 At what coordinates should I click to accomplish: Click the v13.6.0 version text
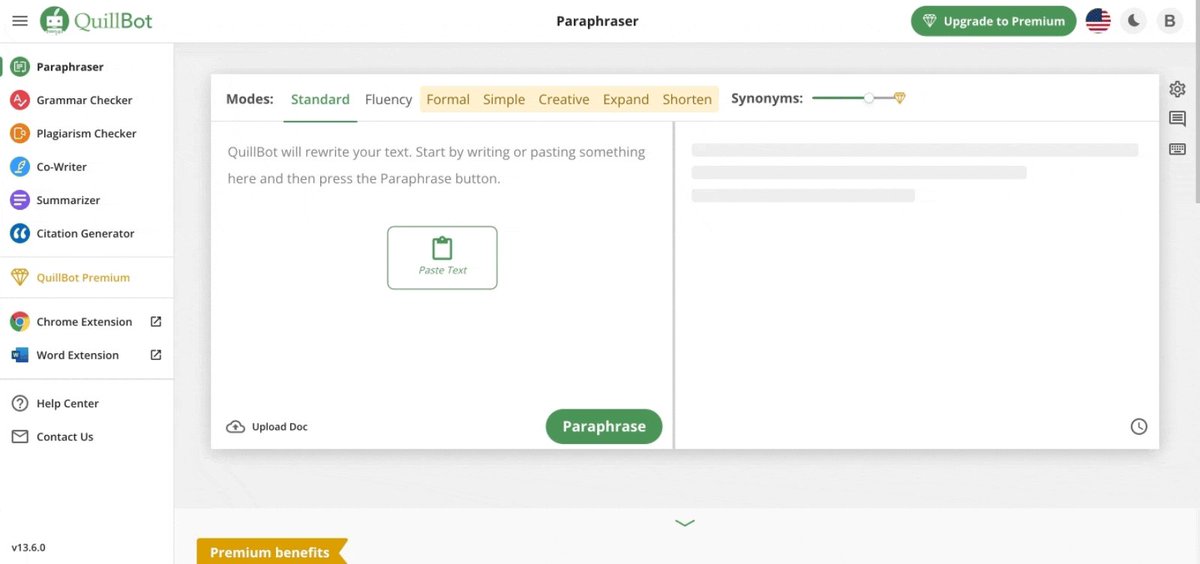click(28, 548)
